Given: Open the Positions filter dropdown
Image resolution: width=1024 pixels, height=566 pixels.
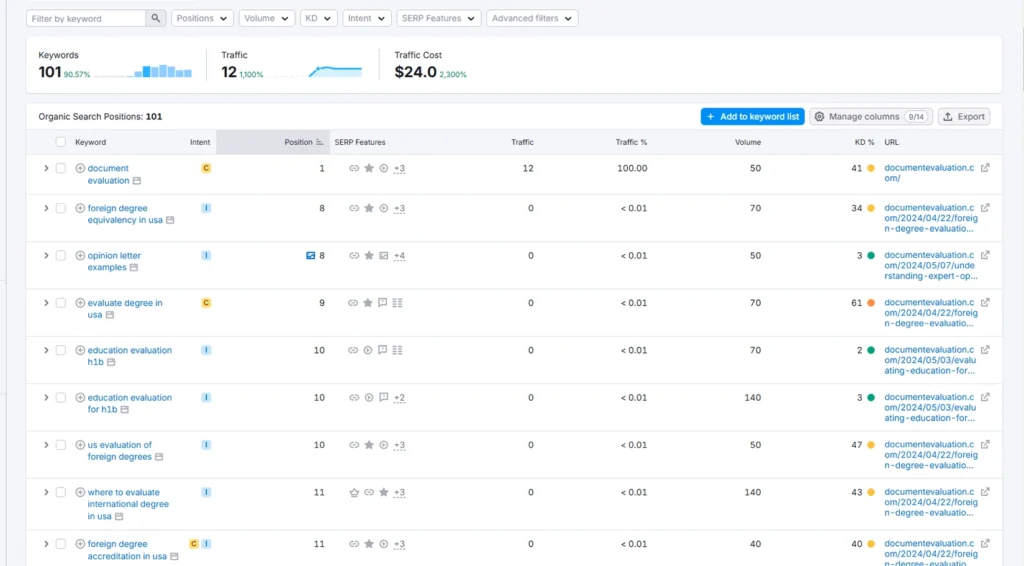Looking at the screenshot, I should pyautogui.click(x=202, y=18).
